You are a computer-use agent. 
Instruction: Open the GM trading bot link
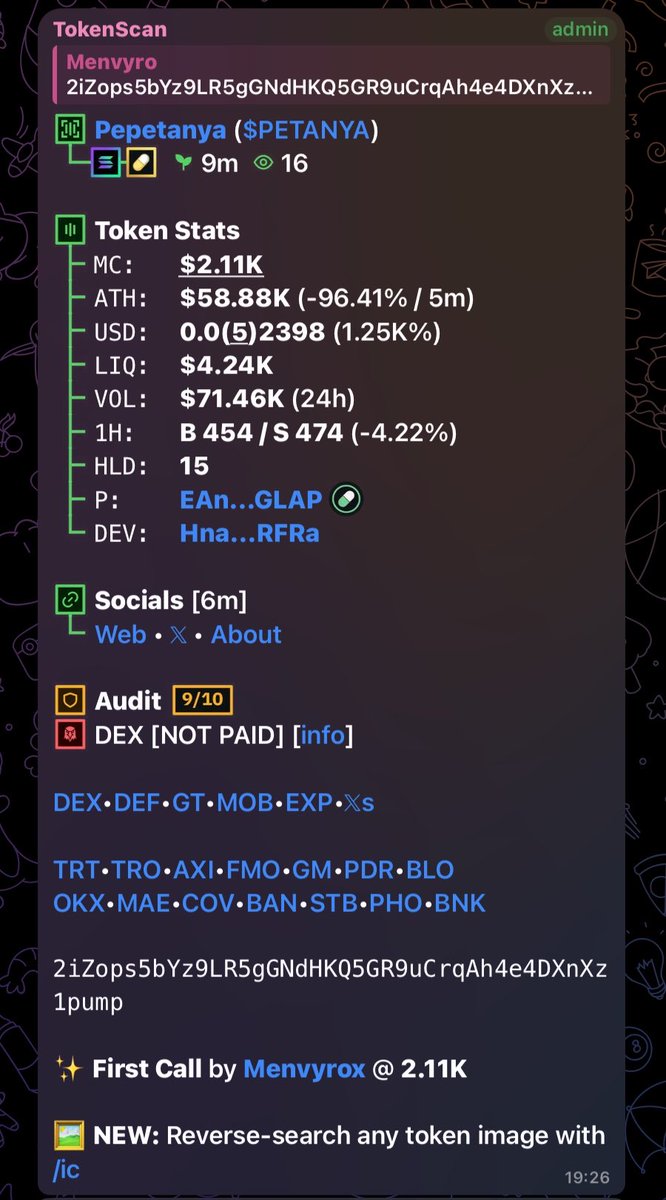tap(312, 869)
